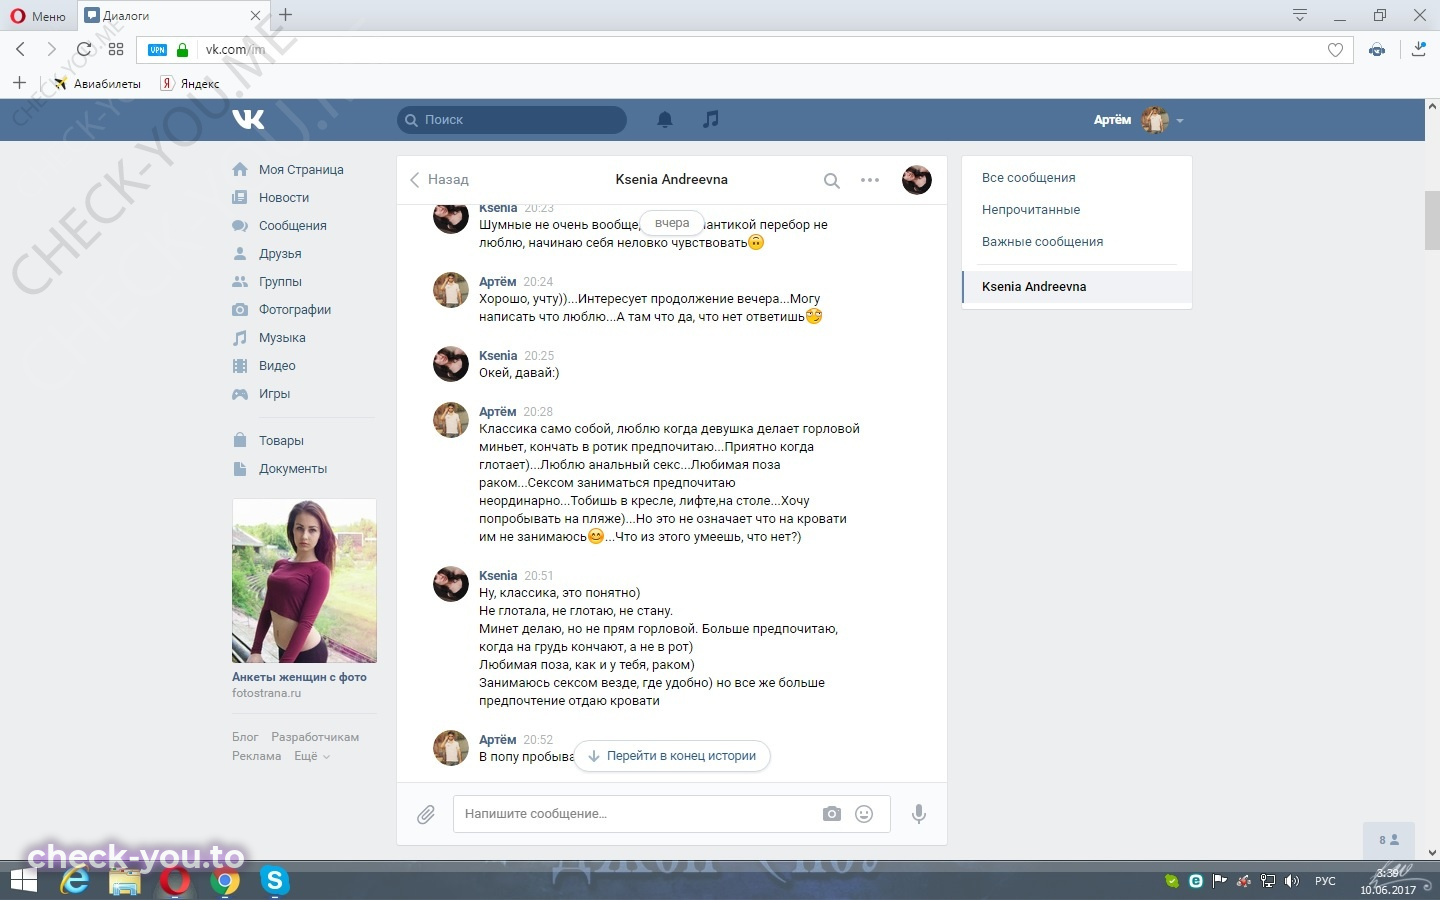Open the Яндекс bookmark
Viewport: 1440px width, 900px height.
tap(190, 84)
